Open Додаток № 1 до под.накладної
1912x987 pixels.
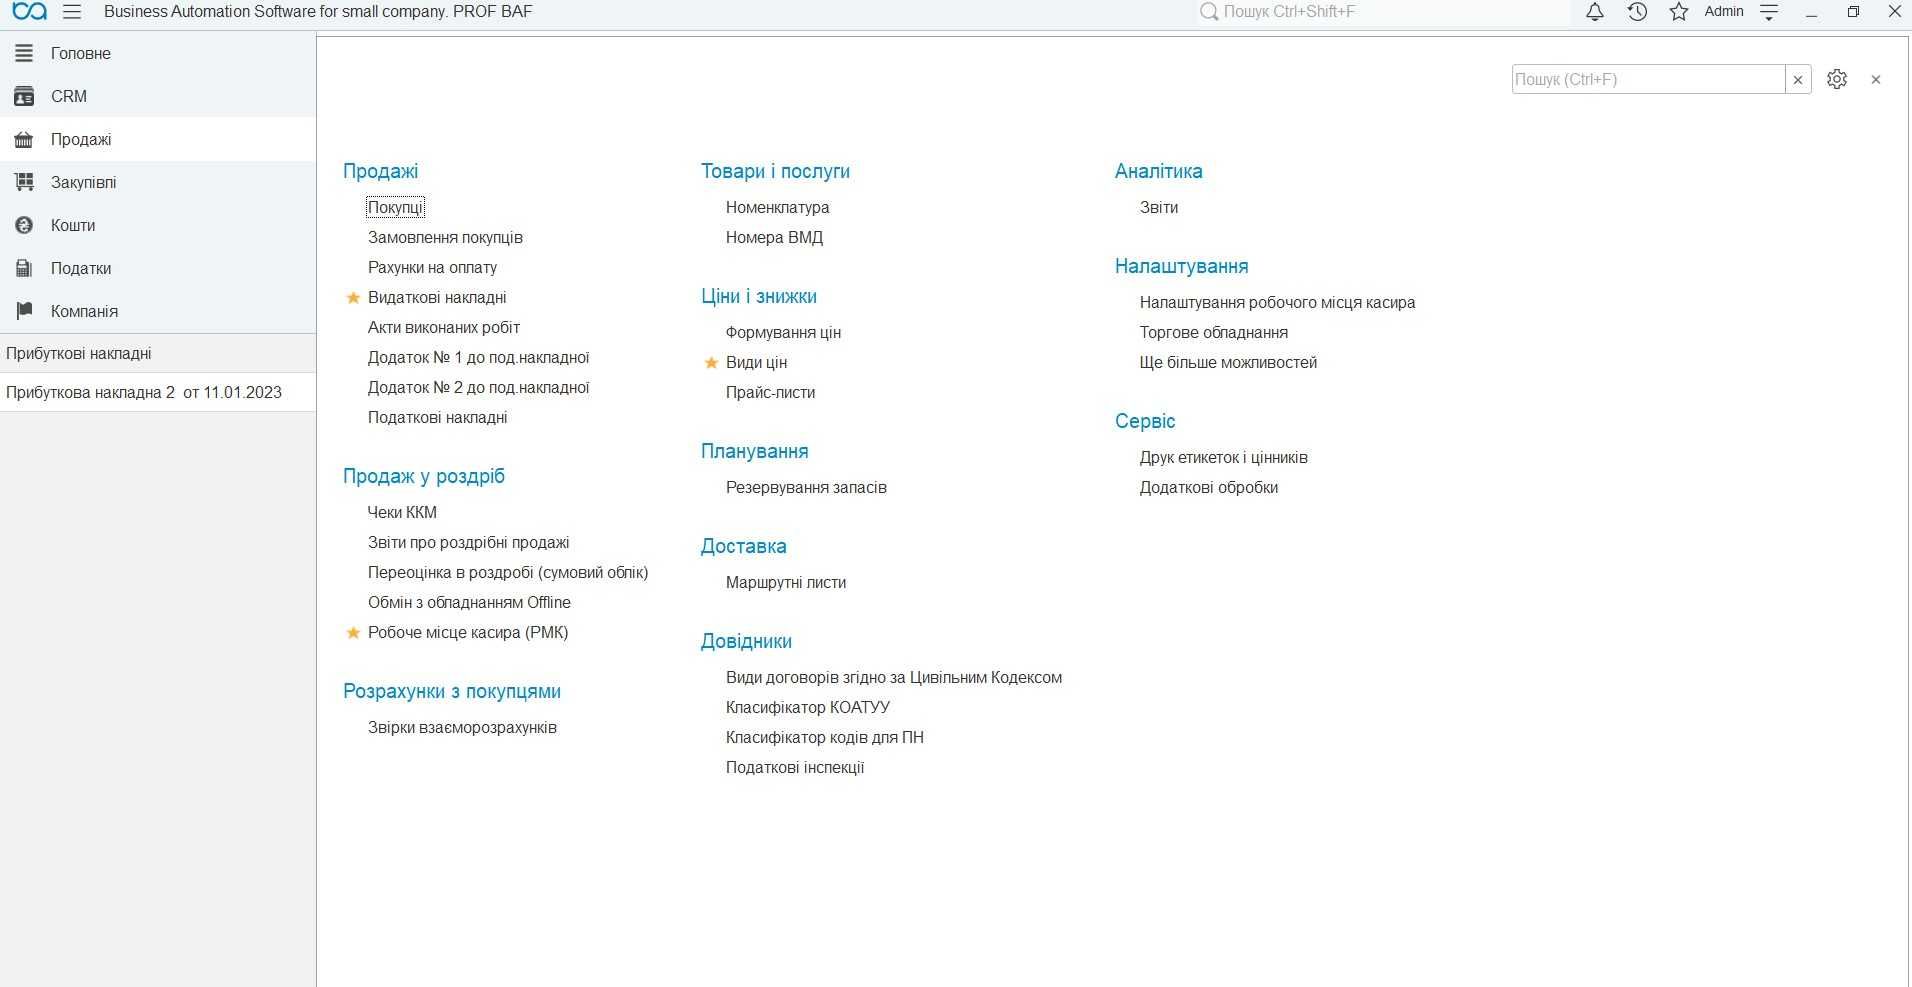pos(478,358)
